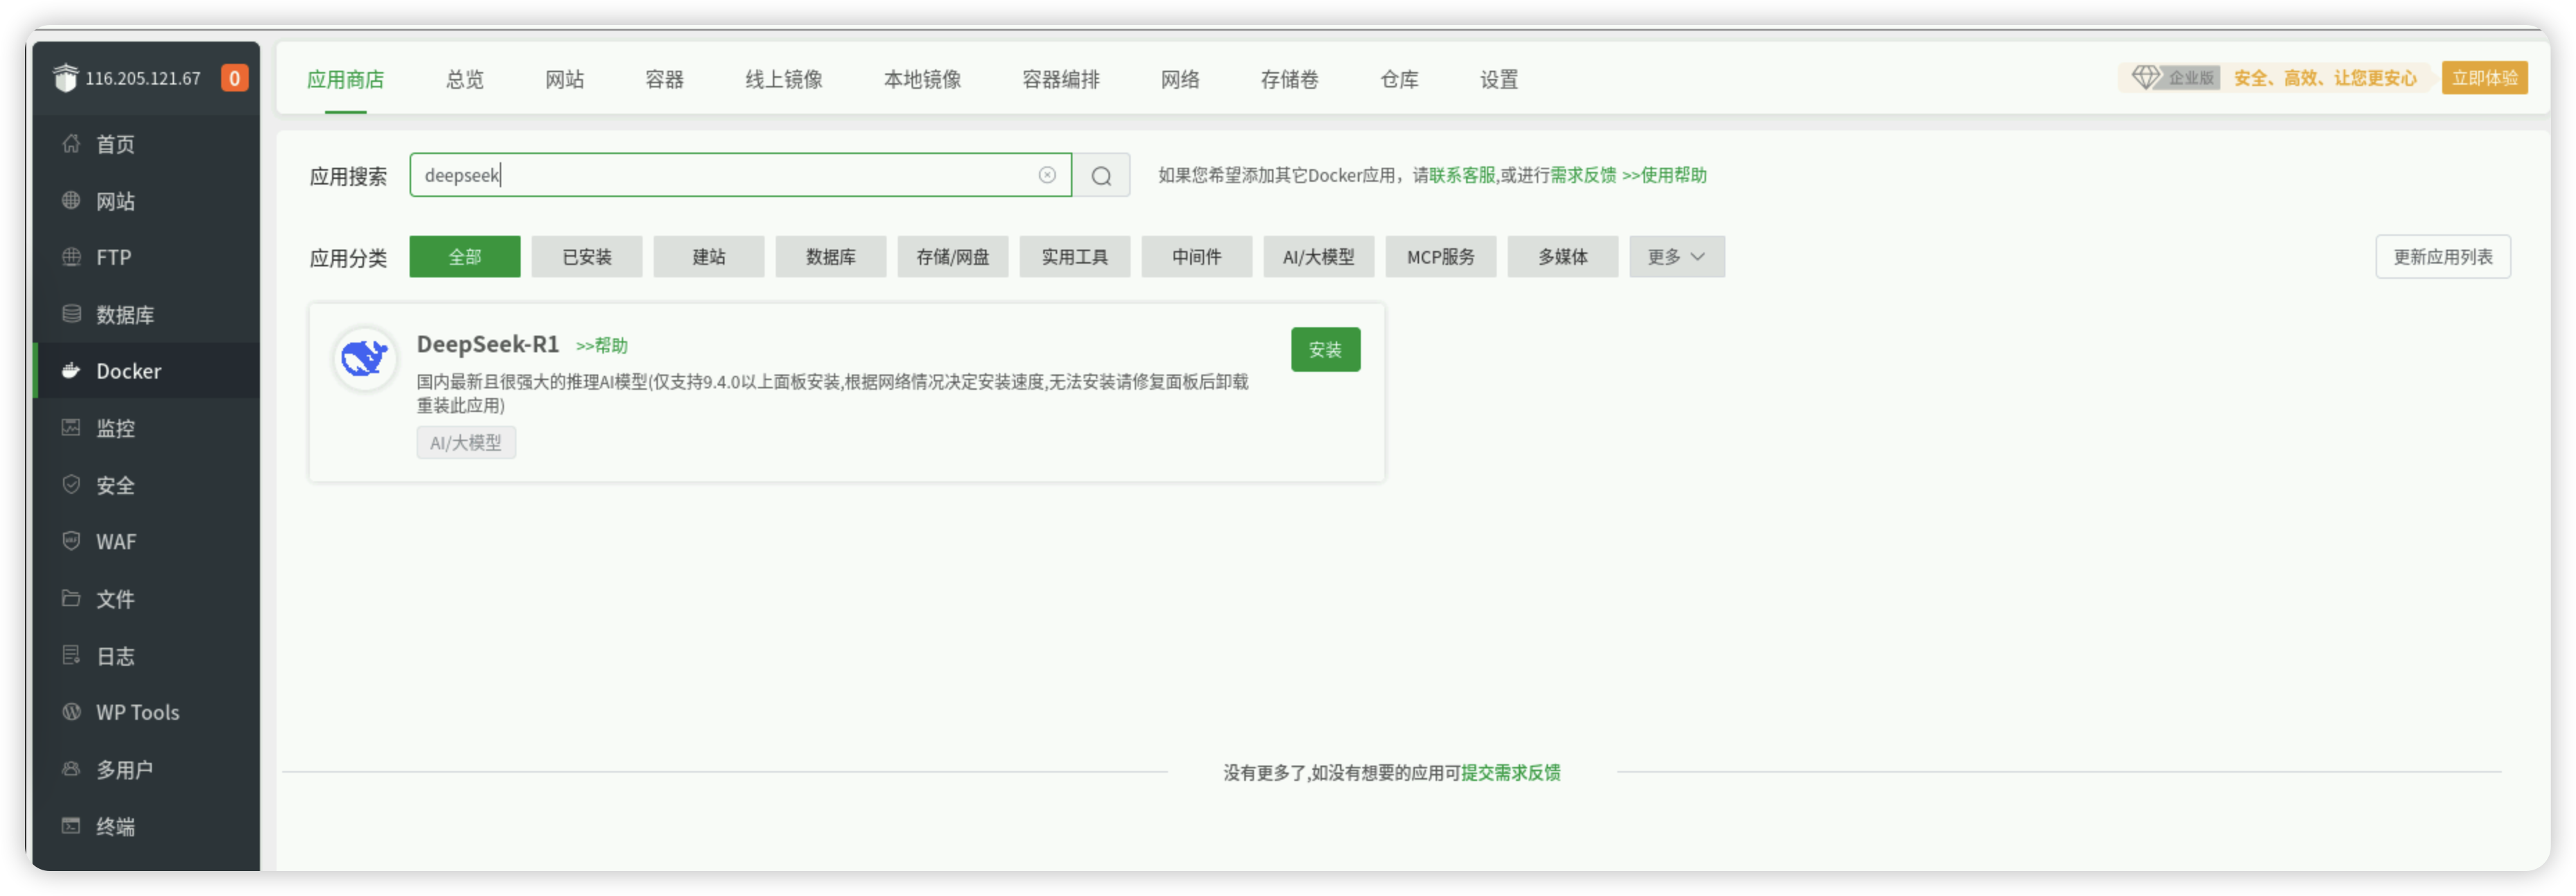Click the FTP globe icon in sidebar
Image resolution: width=2576 pixels, height=896 pixels.
click(x=71, y=257)
